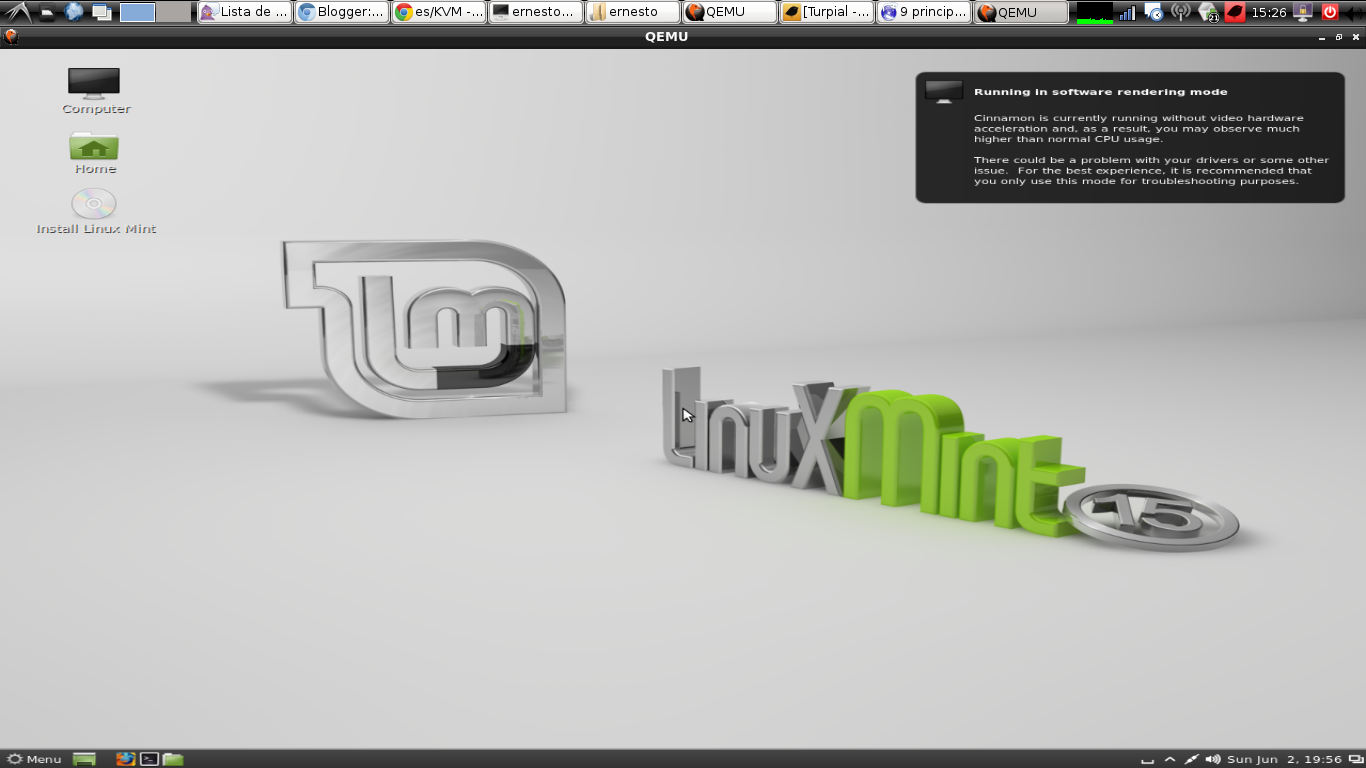Viewport: 1366px width, 768px height.
Task: Click the host clock showing 15:26
Action: click(1268, 12)
